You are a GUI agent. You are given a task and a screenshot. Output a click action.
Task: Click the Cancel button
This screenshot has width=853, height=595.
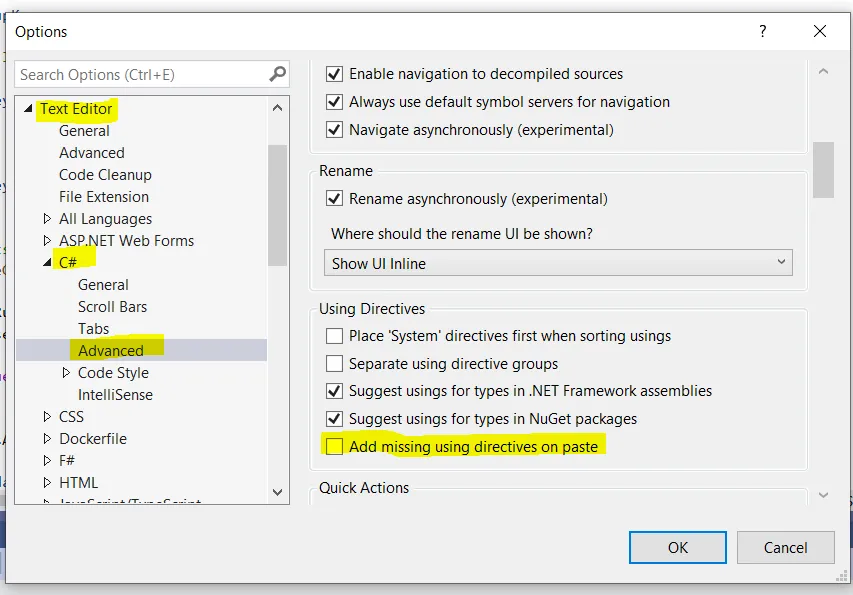pyautogui.click(x=785, y=547)
